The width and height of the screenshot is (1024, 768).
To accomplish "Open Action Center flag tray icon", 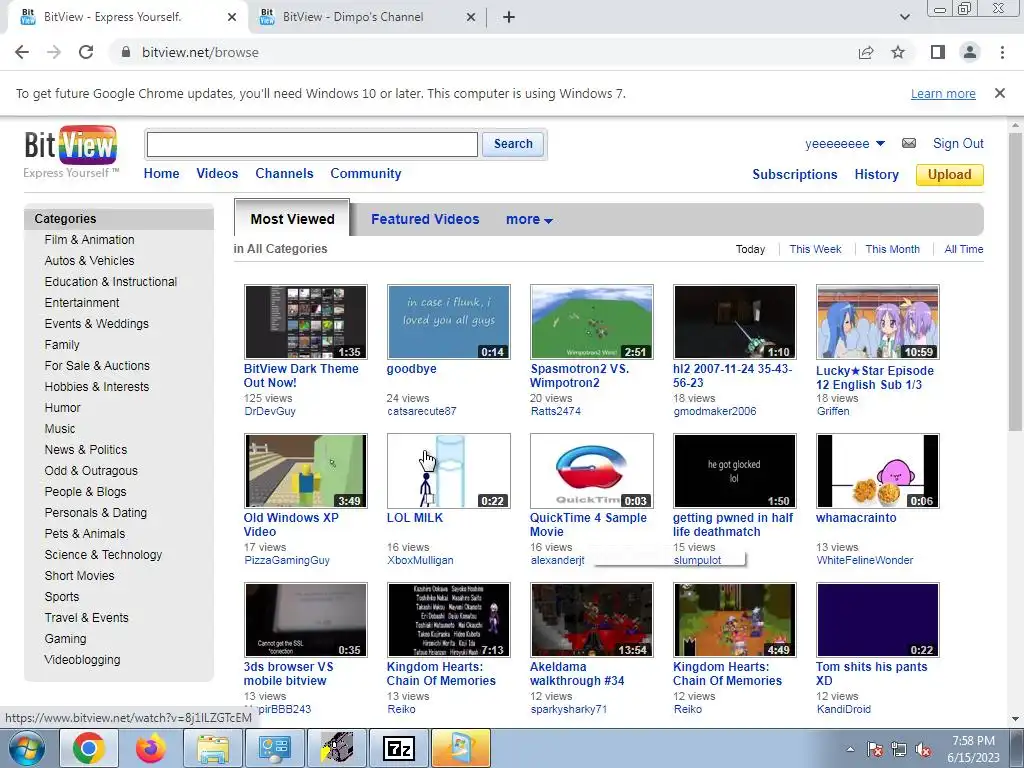I will [x=874, y=749].
